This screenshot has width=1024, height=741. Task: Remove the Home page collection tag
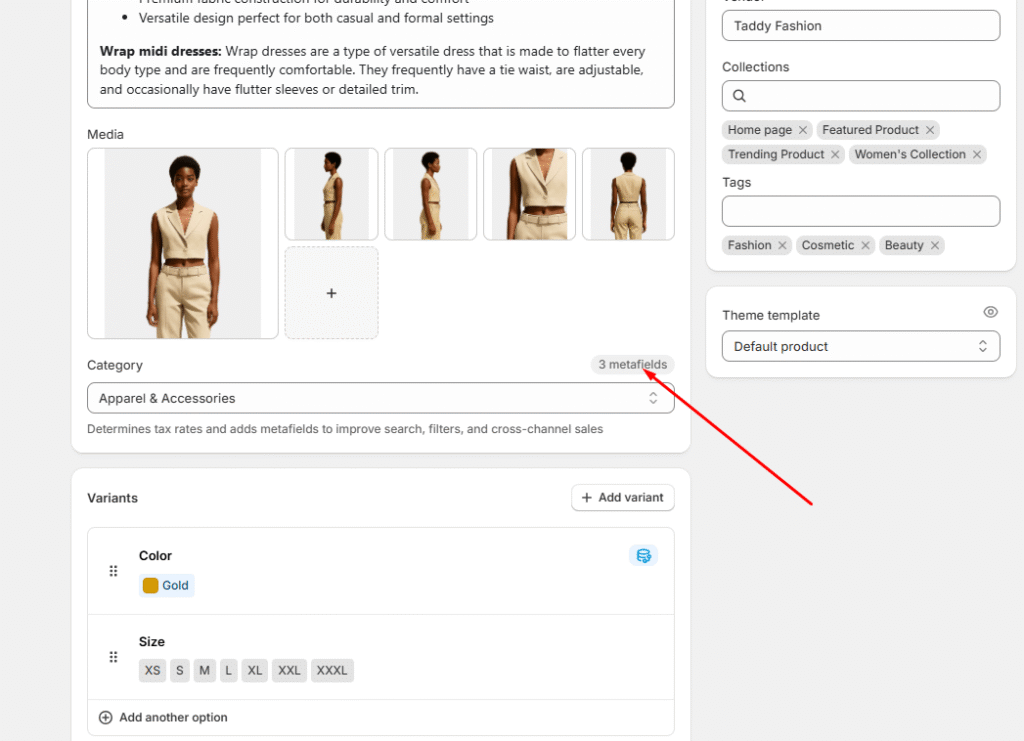[803, 130]
